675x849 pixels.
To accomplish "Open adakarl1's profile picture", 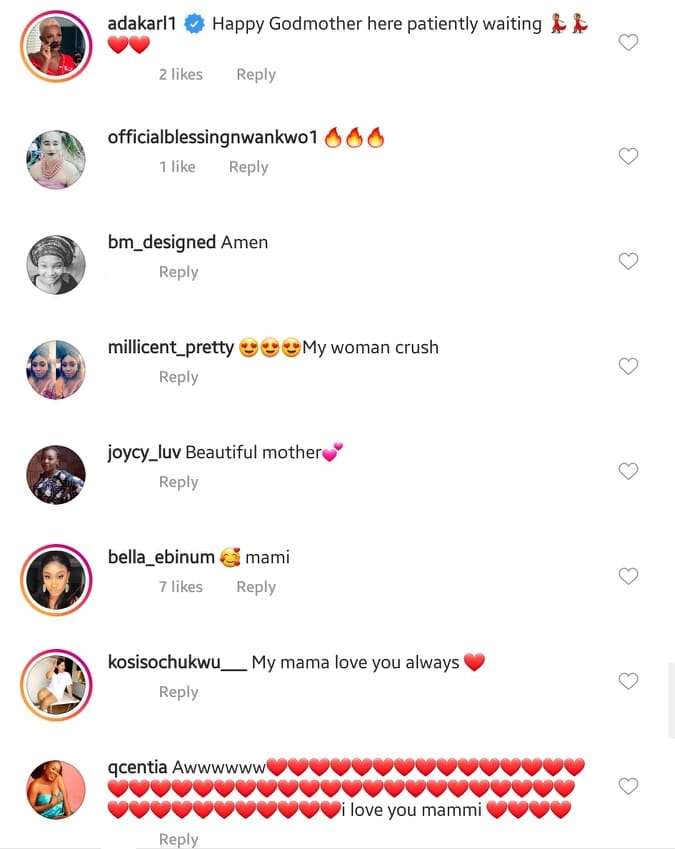I will click(56, 46).
